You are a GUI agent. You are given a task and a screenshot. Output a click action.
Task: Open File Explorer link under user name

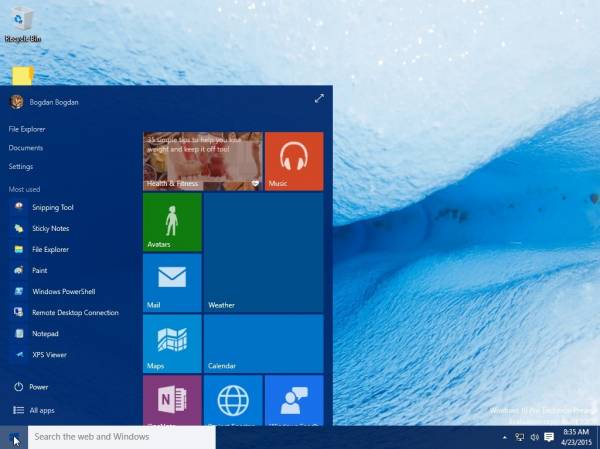tap(27, 129)
